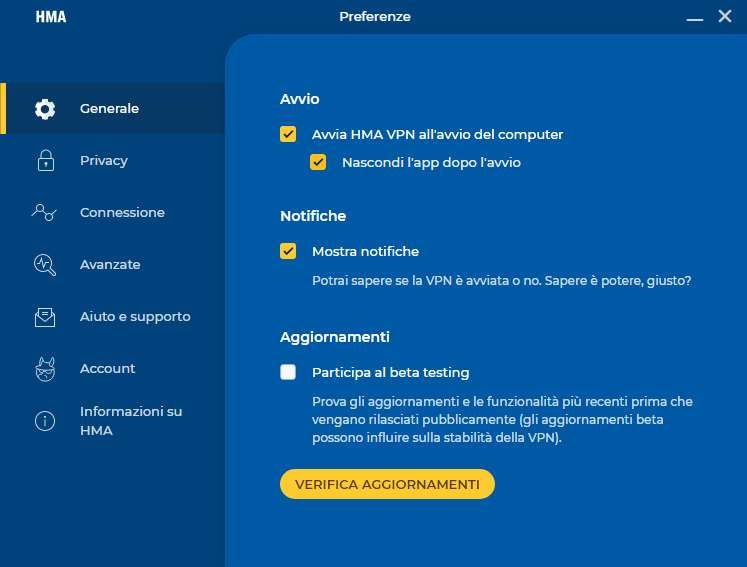
Task: Click the Avvio section heading
Action: [x=300, y=99]
